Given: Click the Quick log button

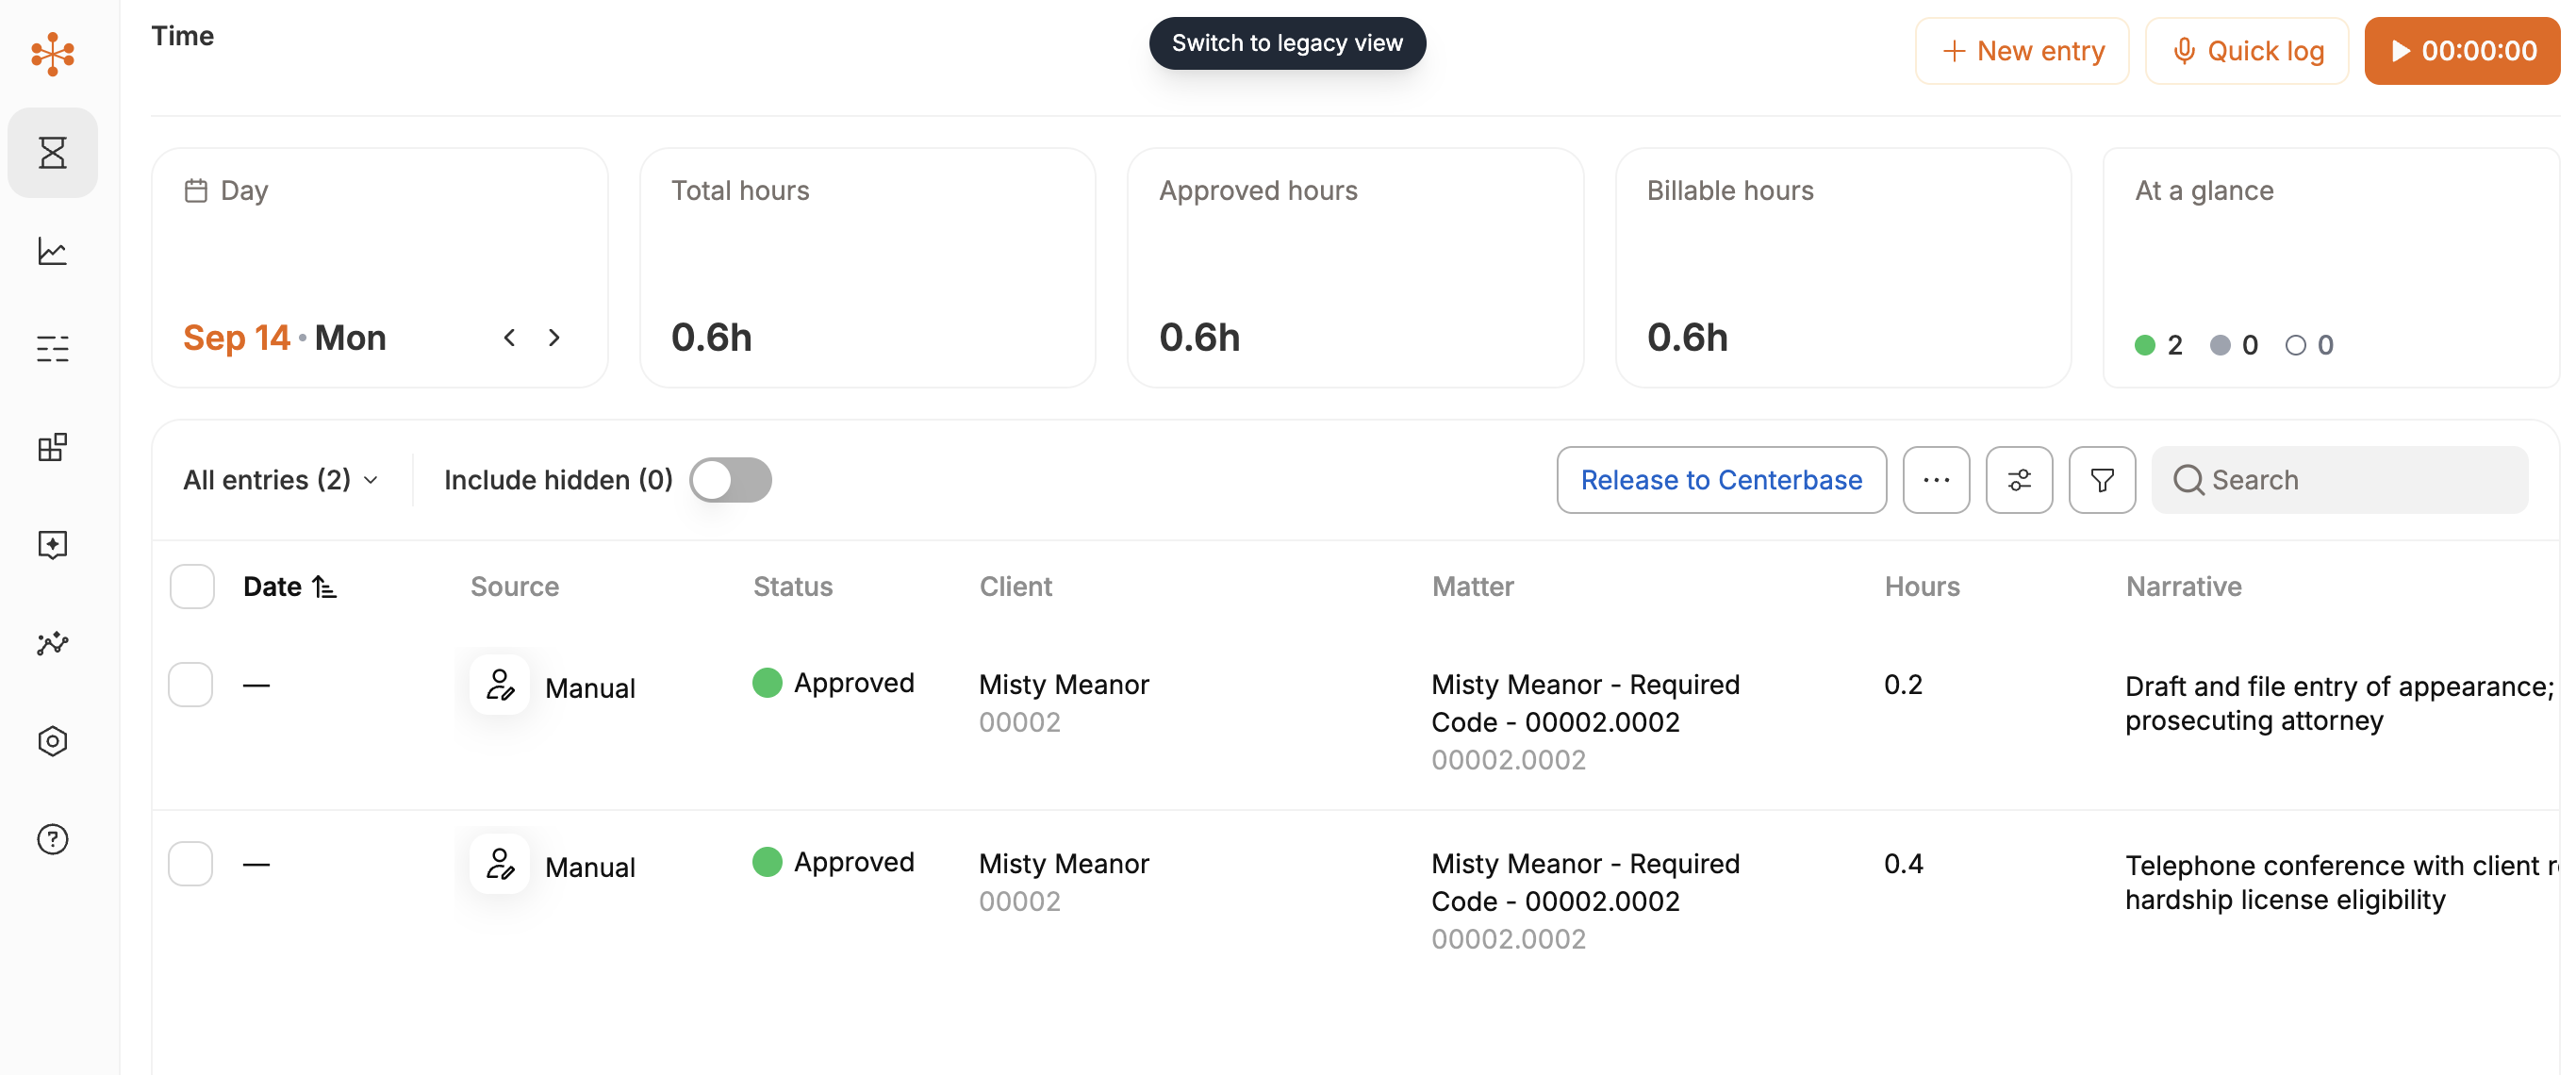Looking at the screenshot, I should [x=2247, y=51].
